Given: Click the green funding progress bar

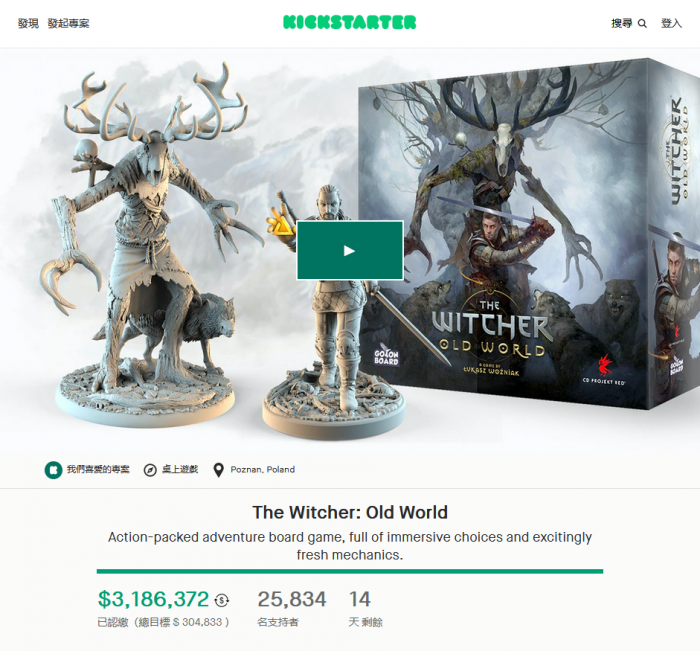Looking at the screenshot, I should [x=350, y=571].
